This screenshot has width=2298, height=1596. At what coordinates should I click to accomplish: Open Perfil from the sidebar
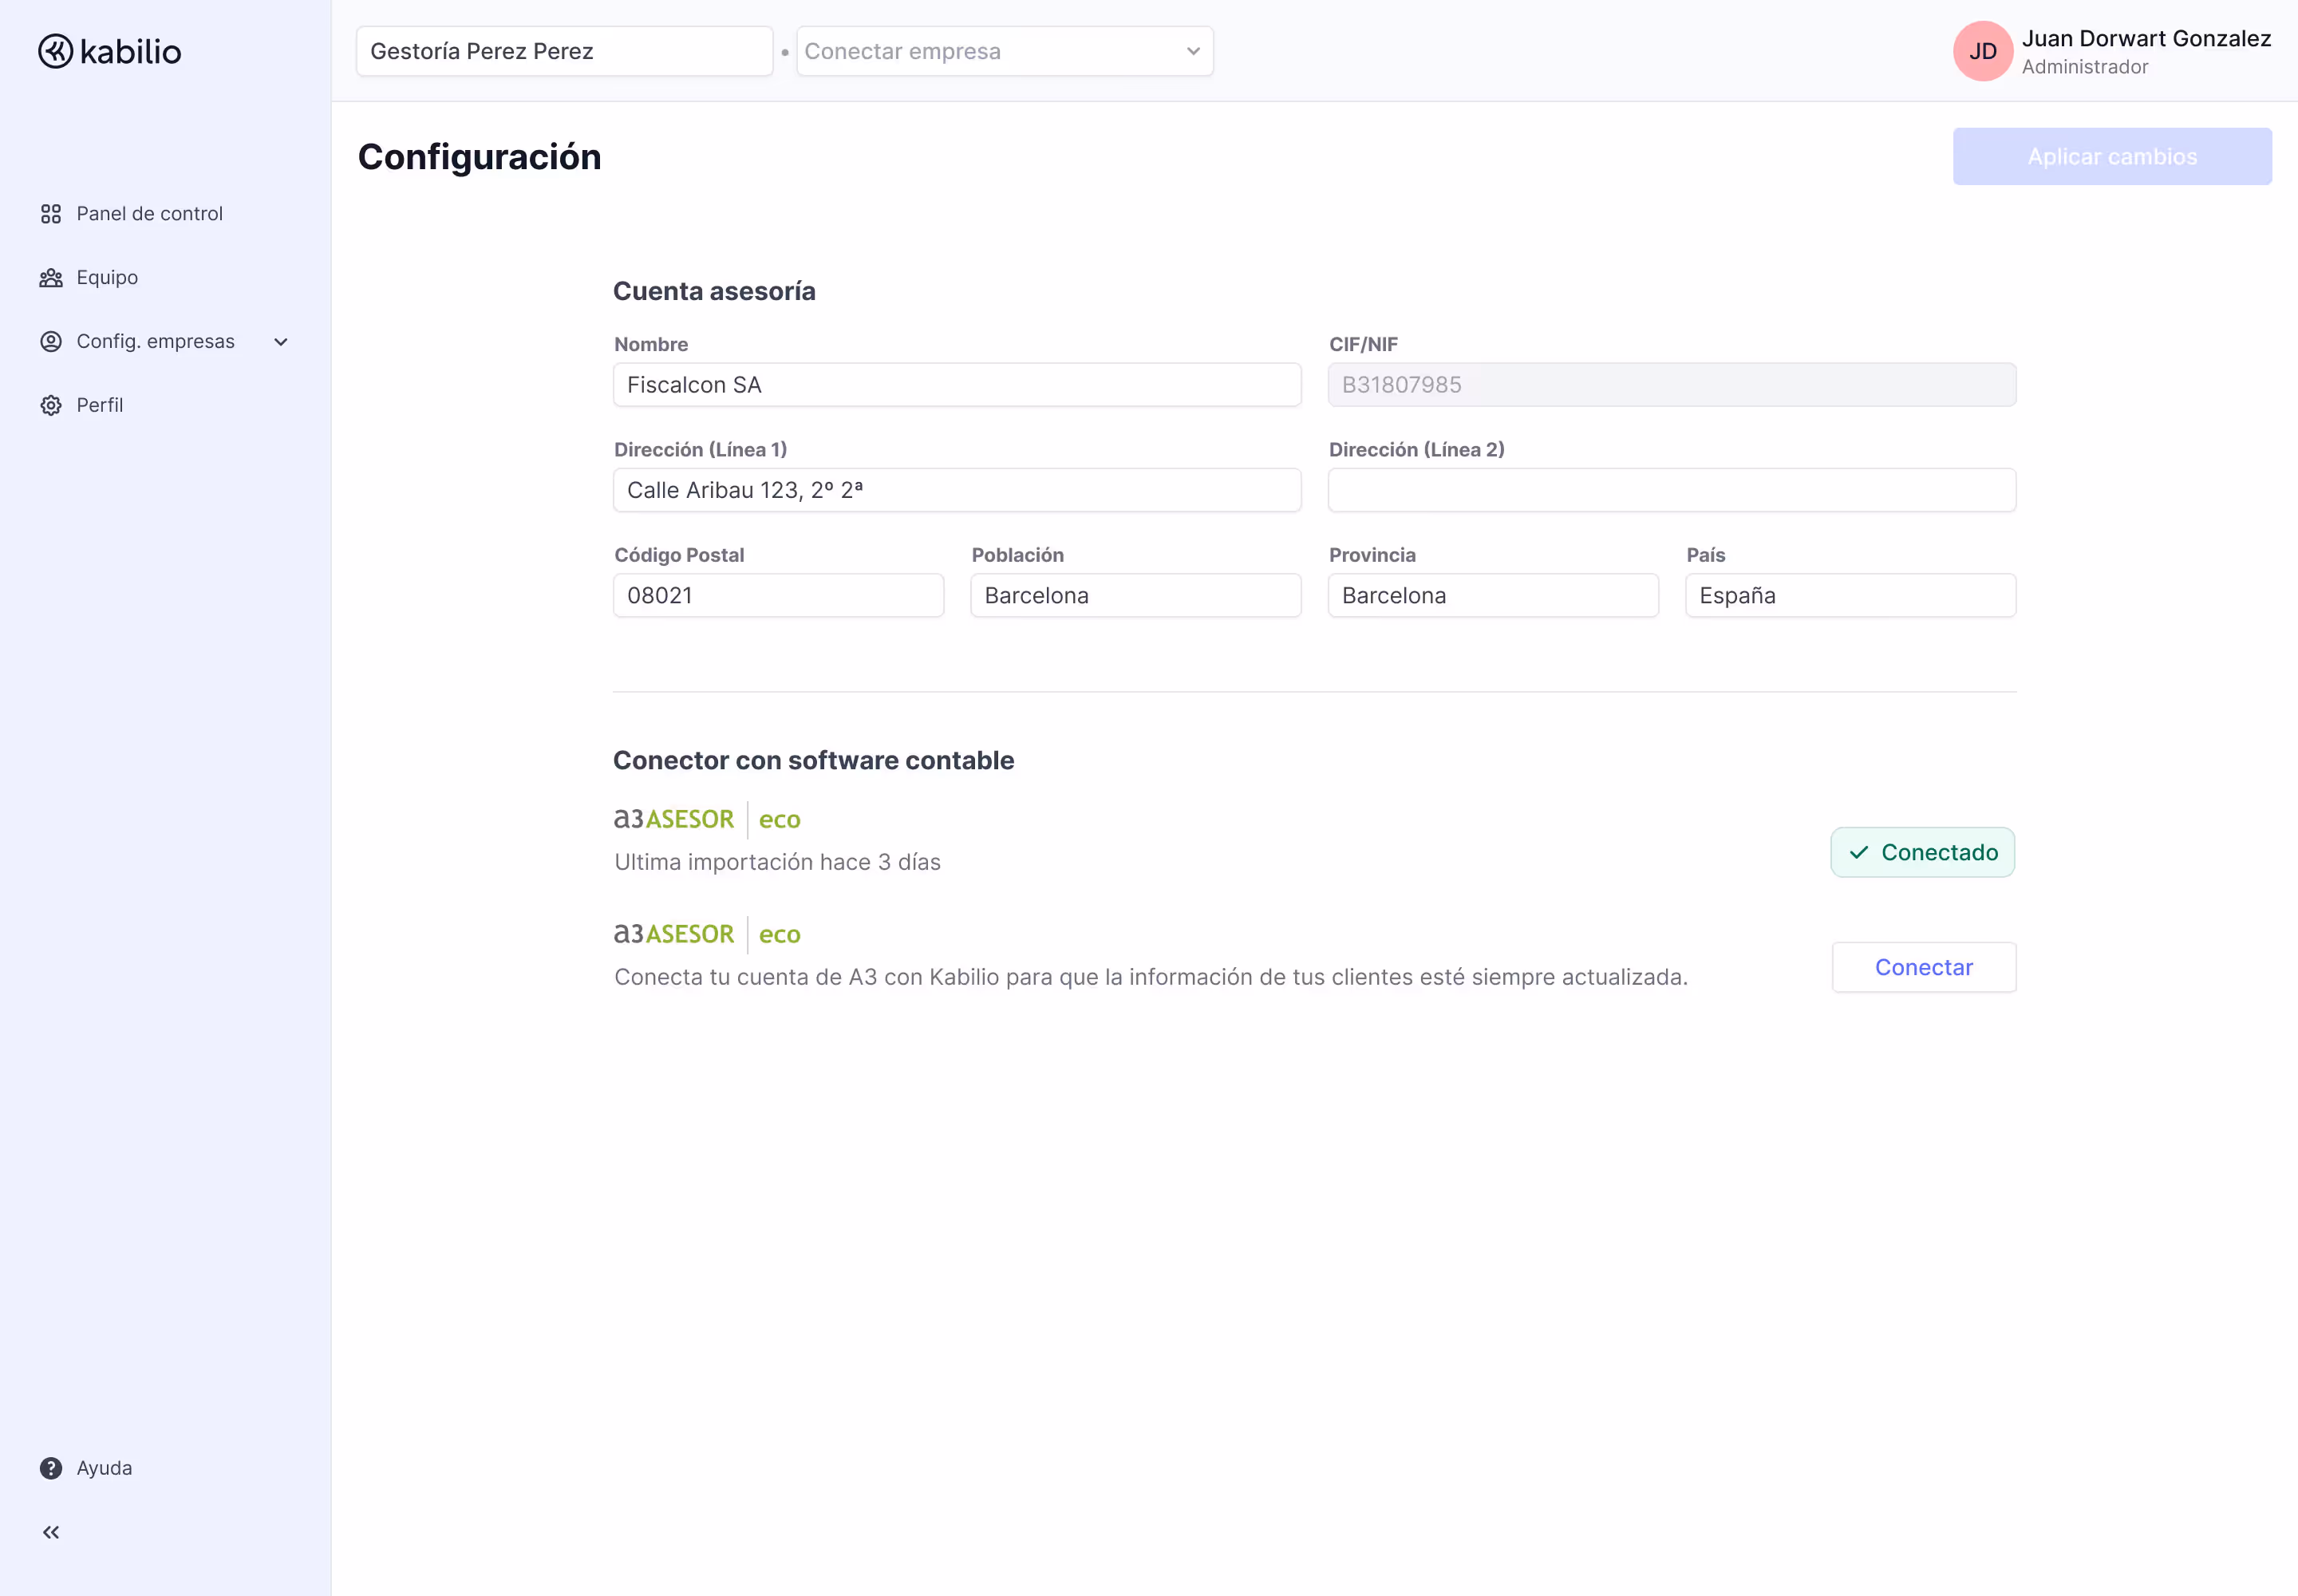click(x=100, y=405)
